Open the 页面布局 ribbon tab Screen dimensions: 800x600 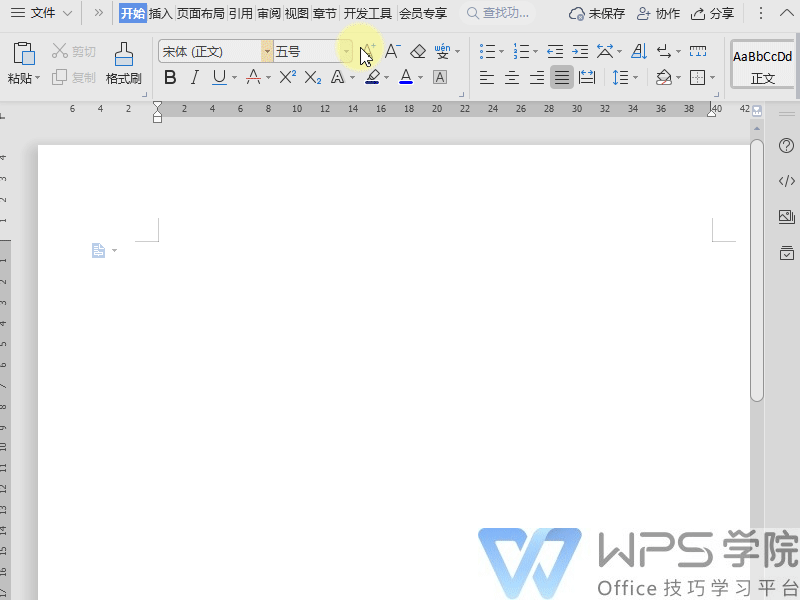(199, 13)
